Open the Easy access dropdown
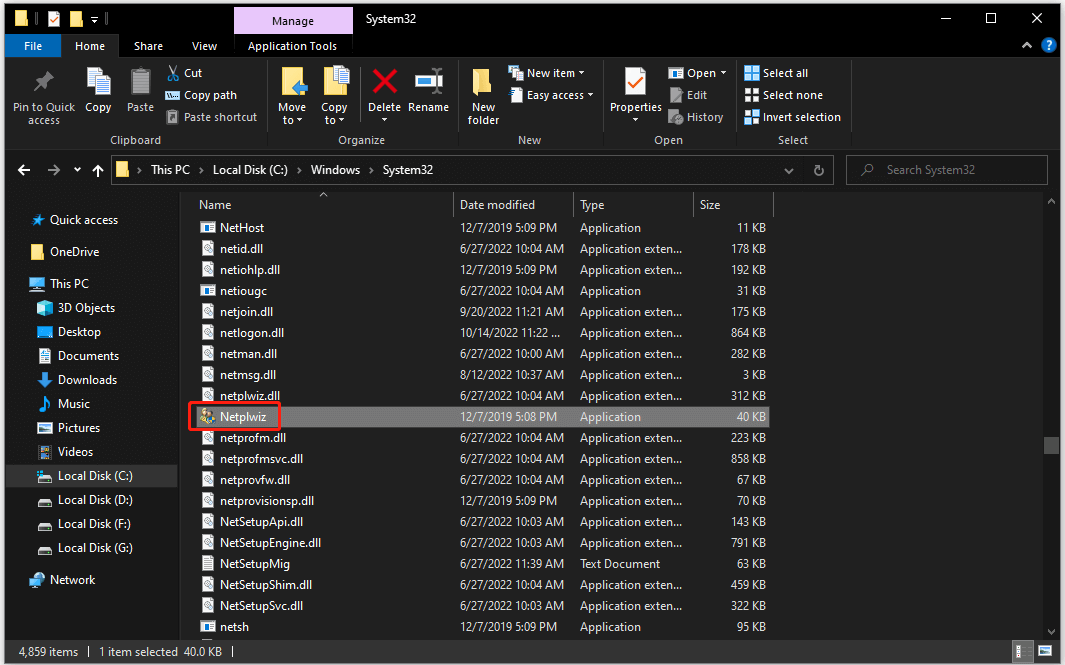 [552, 94]
